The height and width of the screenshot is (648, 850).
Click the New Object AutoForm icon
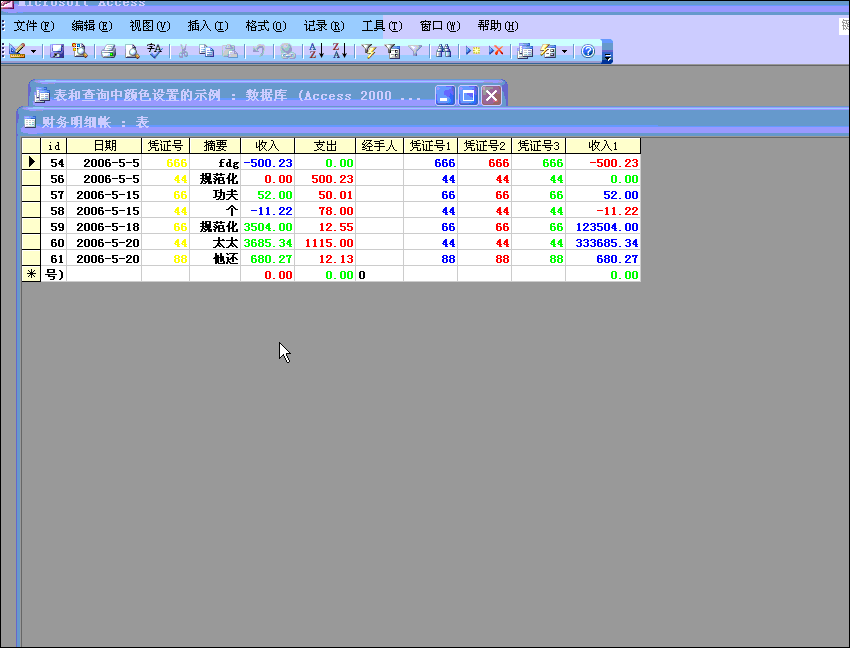click(548, 51)
